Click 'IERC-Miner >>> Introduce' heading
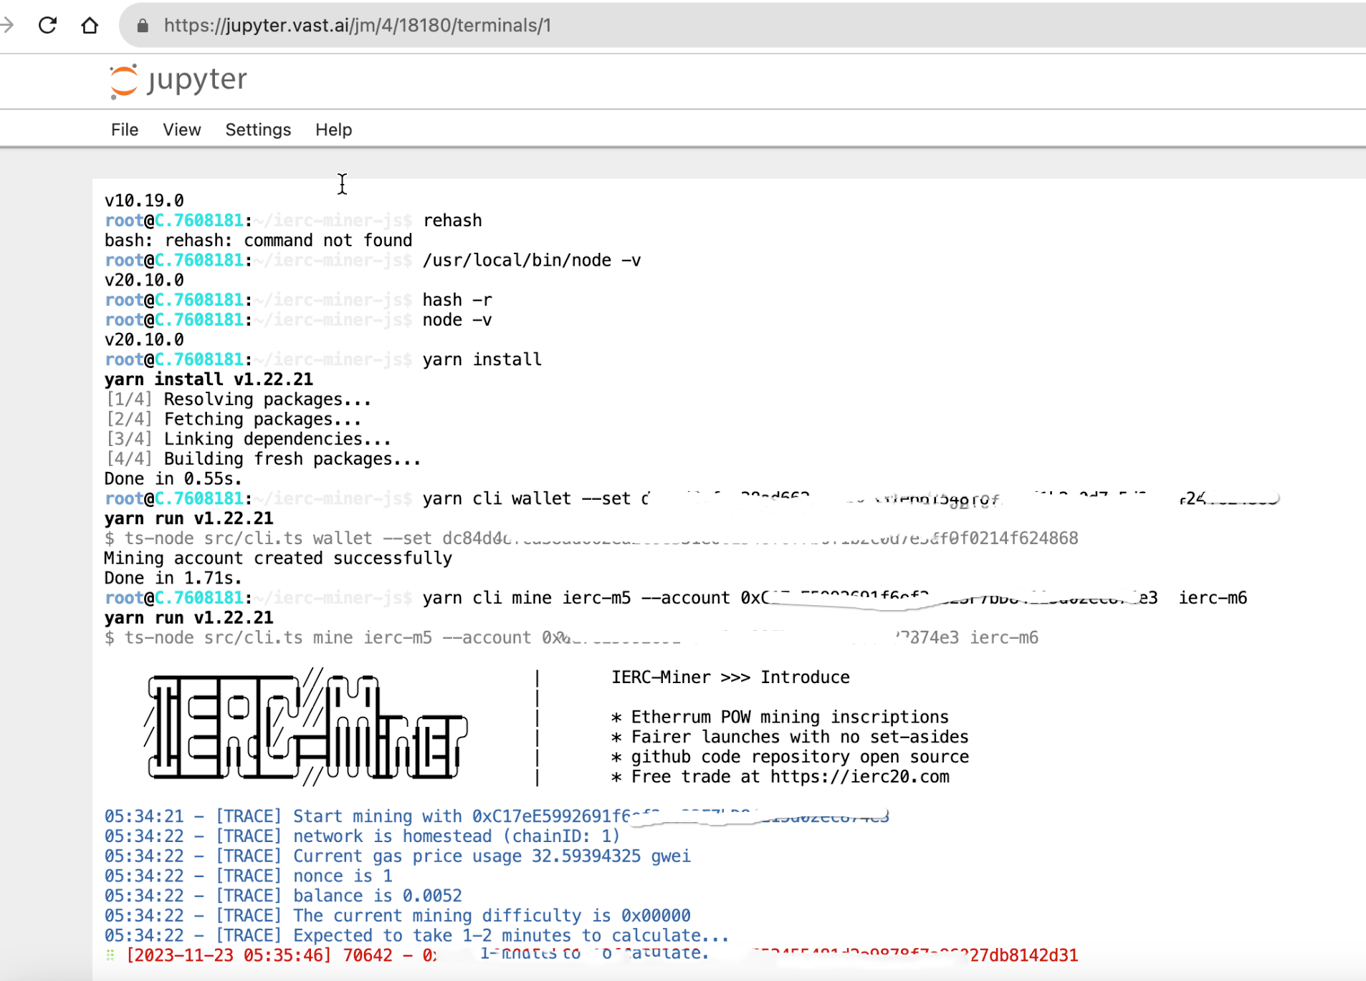 point(730,677)
